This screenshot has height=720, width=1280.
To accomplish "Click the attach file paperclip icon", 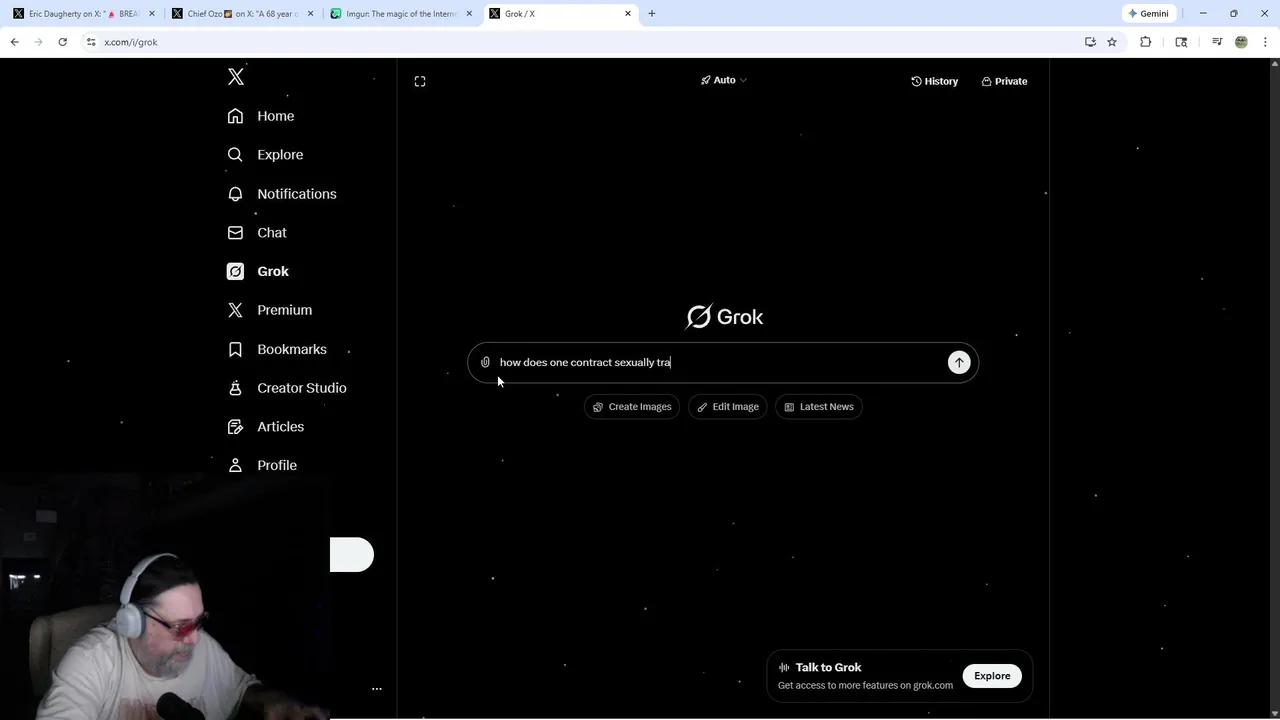I will [x=485, y=362].
